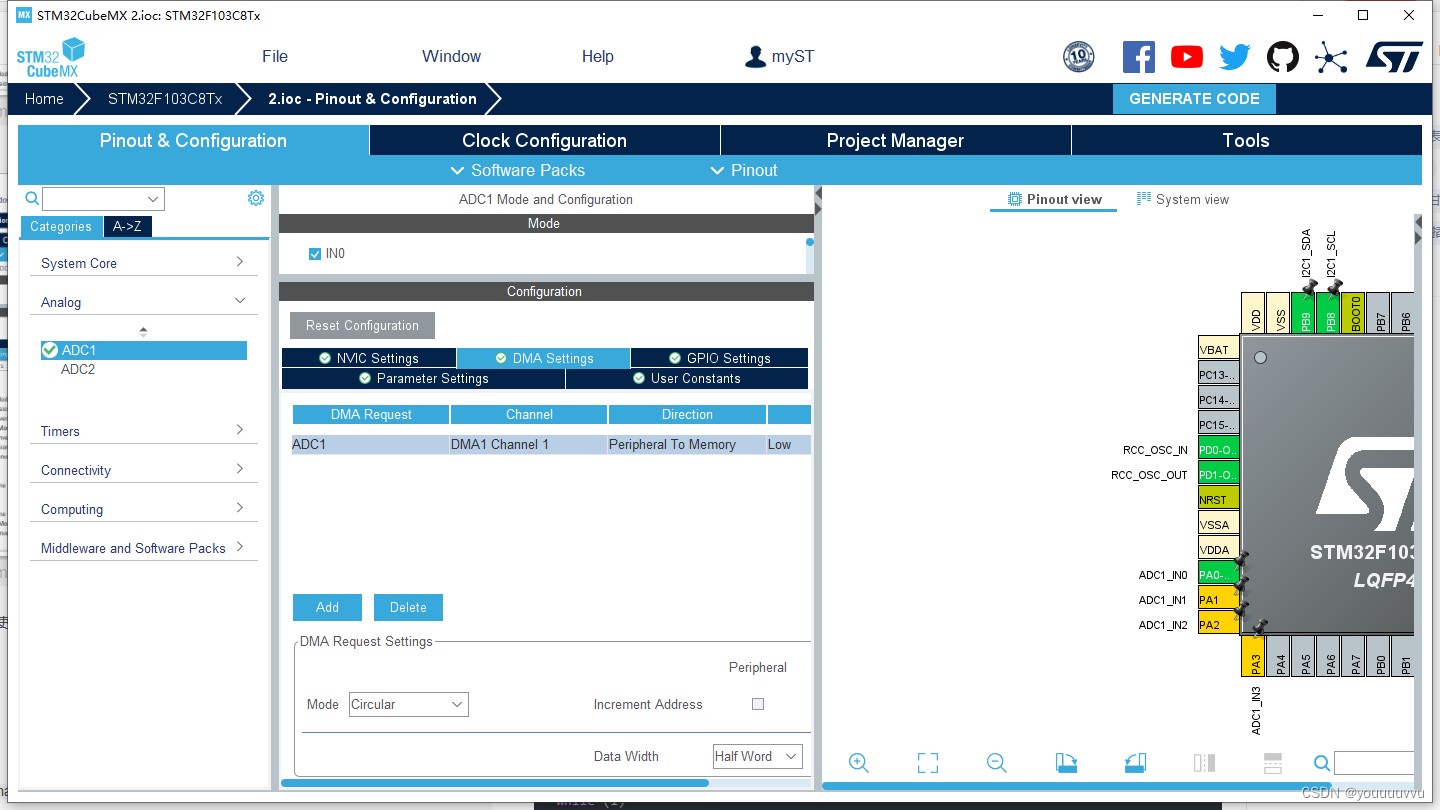Enable Peripheral Increment Address checkbox
Screen dimensions: 1440x810
pyautogui.click(x=758, y=704)
